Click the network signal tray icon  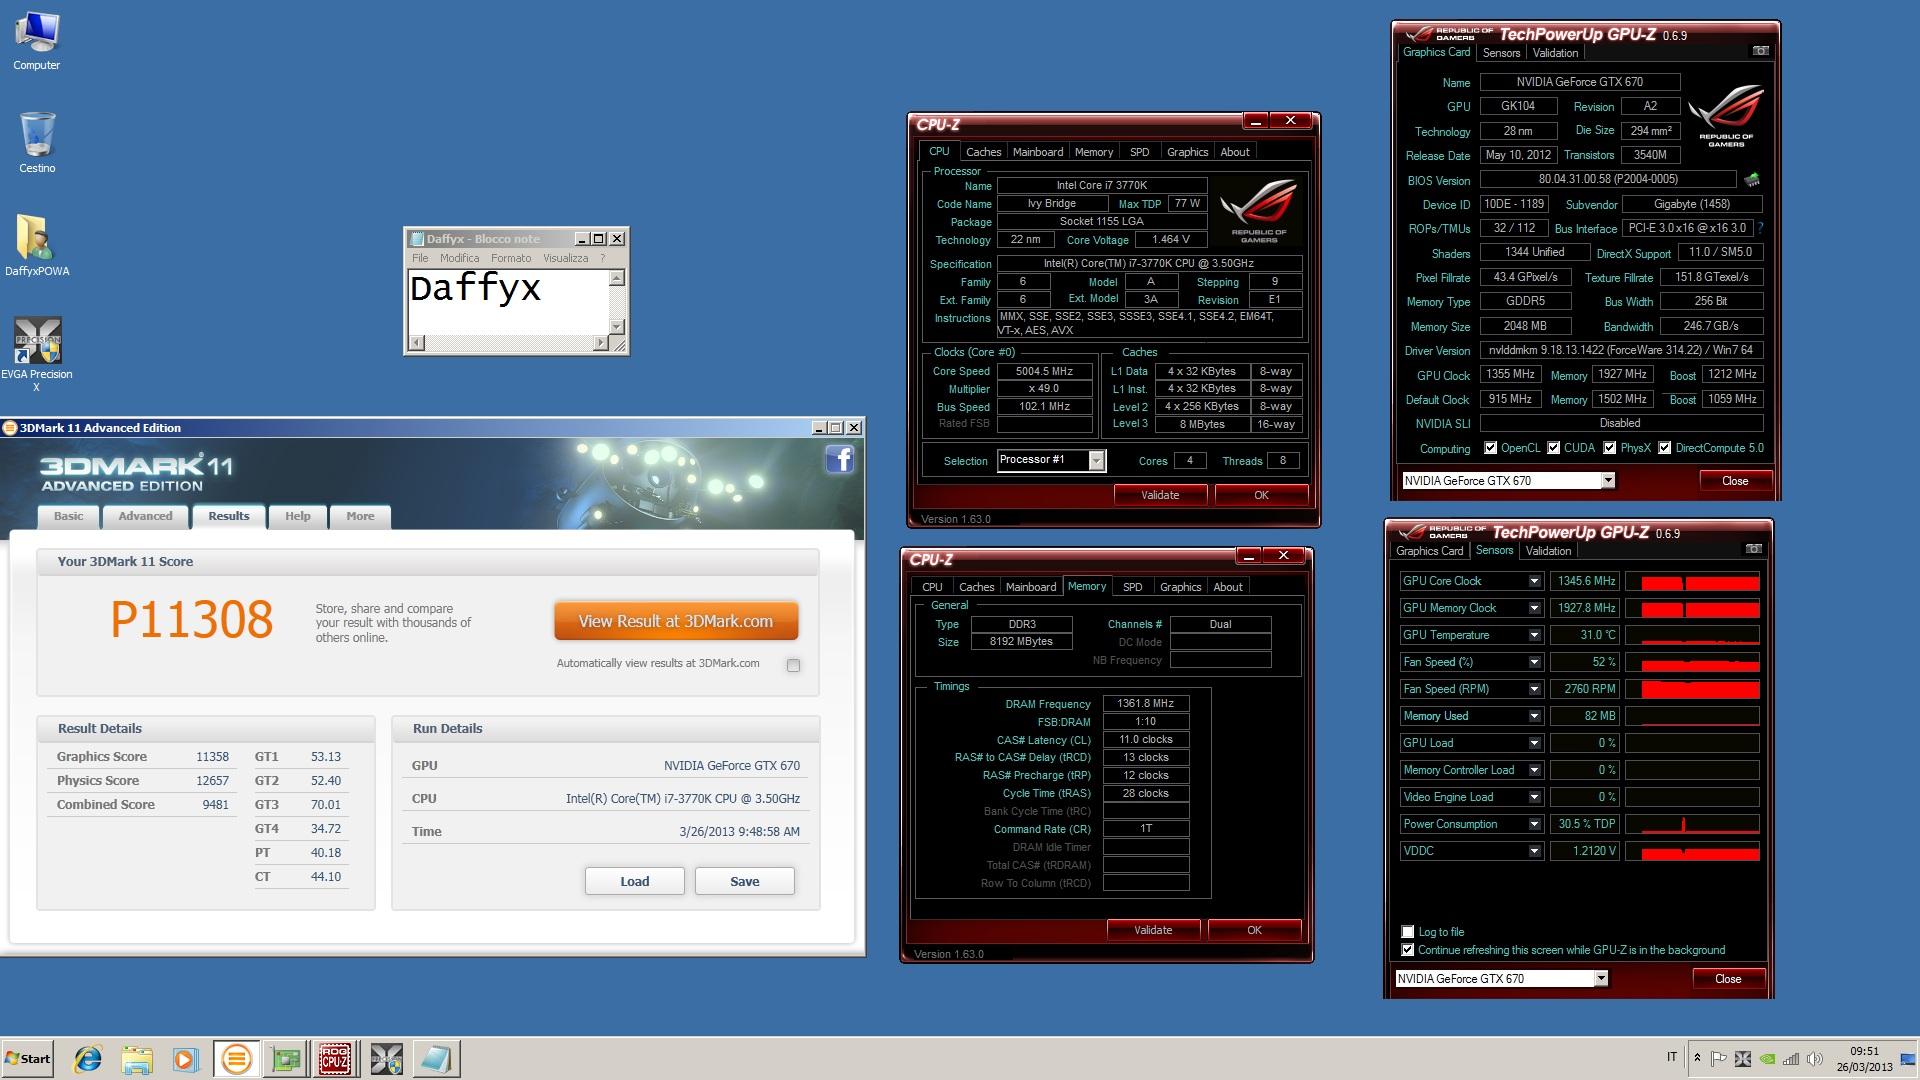[x=1791, y=1059]
